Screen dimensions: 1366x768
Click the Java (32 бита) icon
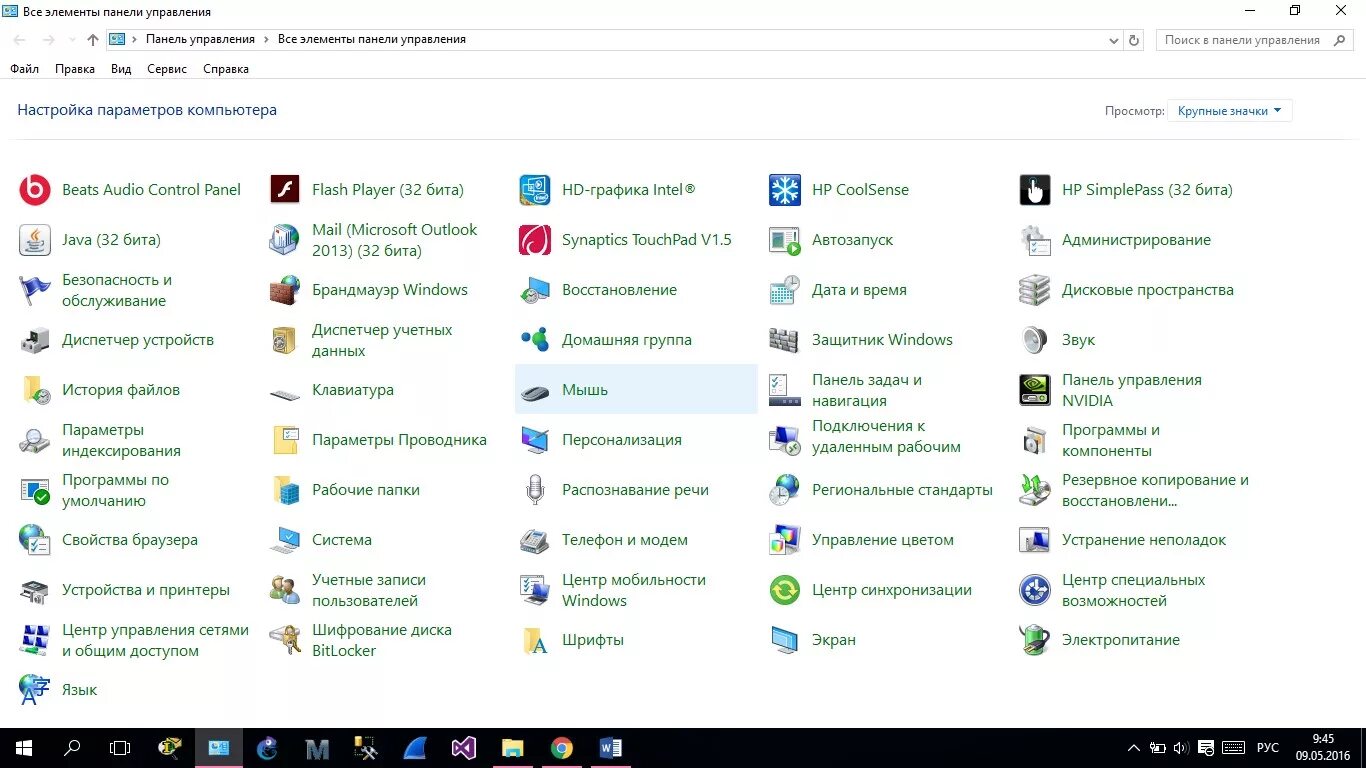click(x=35, y=240)
